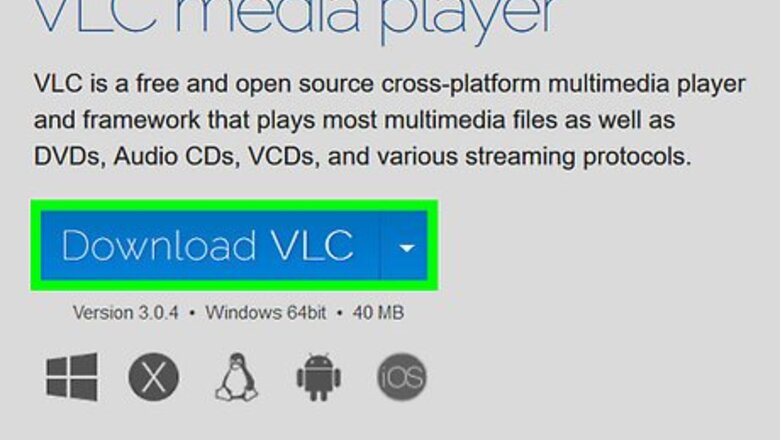
Task: Choose the macOS X circle icon
Action: click(153, 377)
